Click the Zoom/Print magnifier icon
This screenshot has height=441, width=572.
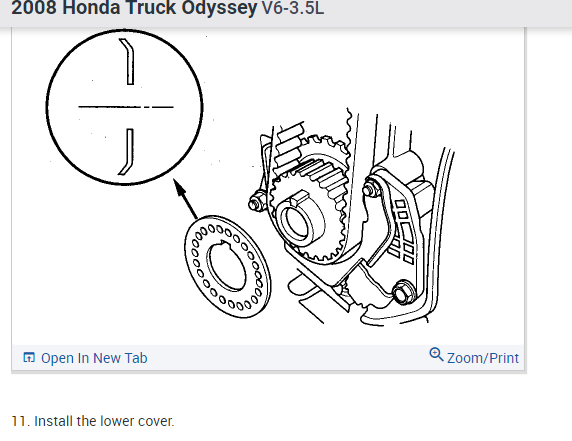click(x=436, y=354)
